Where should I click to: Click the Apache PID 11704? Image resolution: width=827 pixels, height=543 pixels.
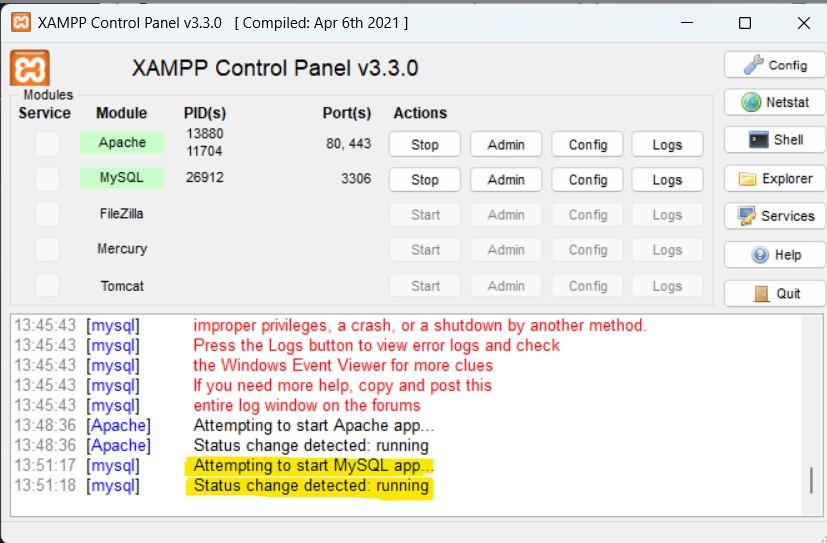coord(205,151)
